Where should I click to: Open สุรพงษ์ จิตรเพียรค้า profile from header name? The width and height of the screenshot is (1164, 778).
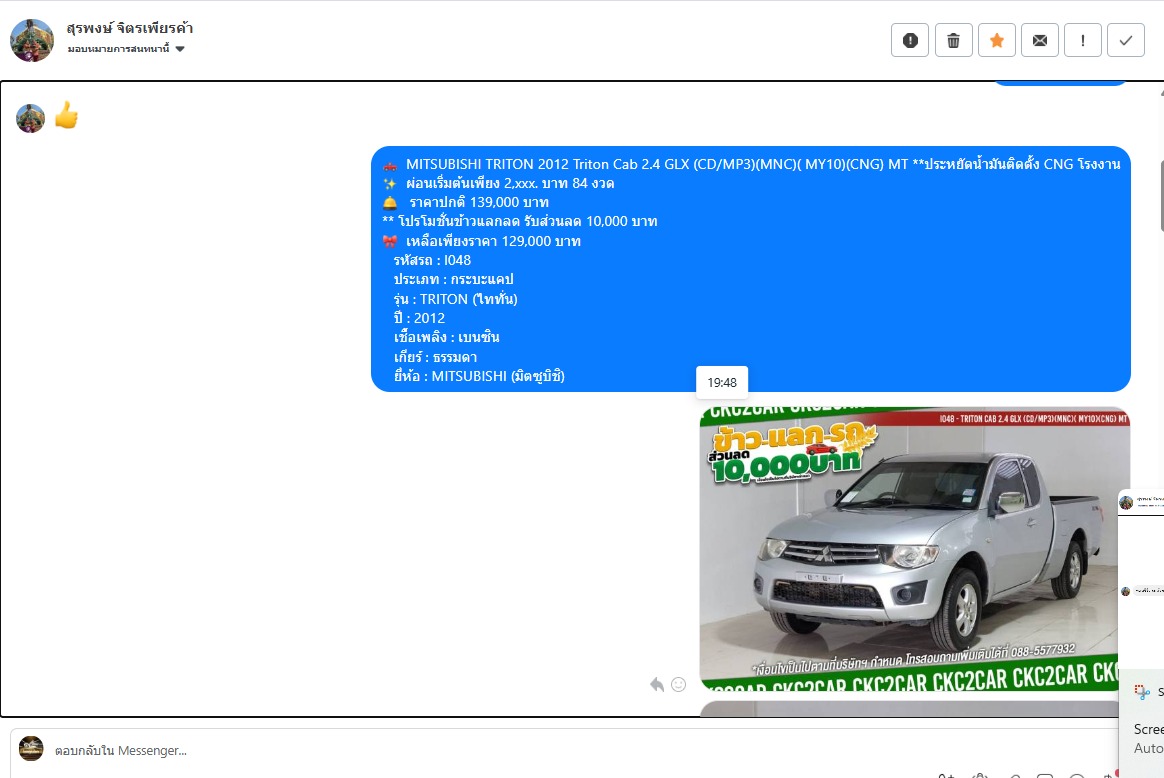[x=129, y=28]
